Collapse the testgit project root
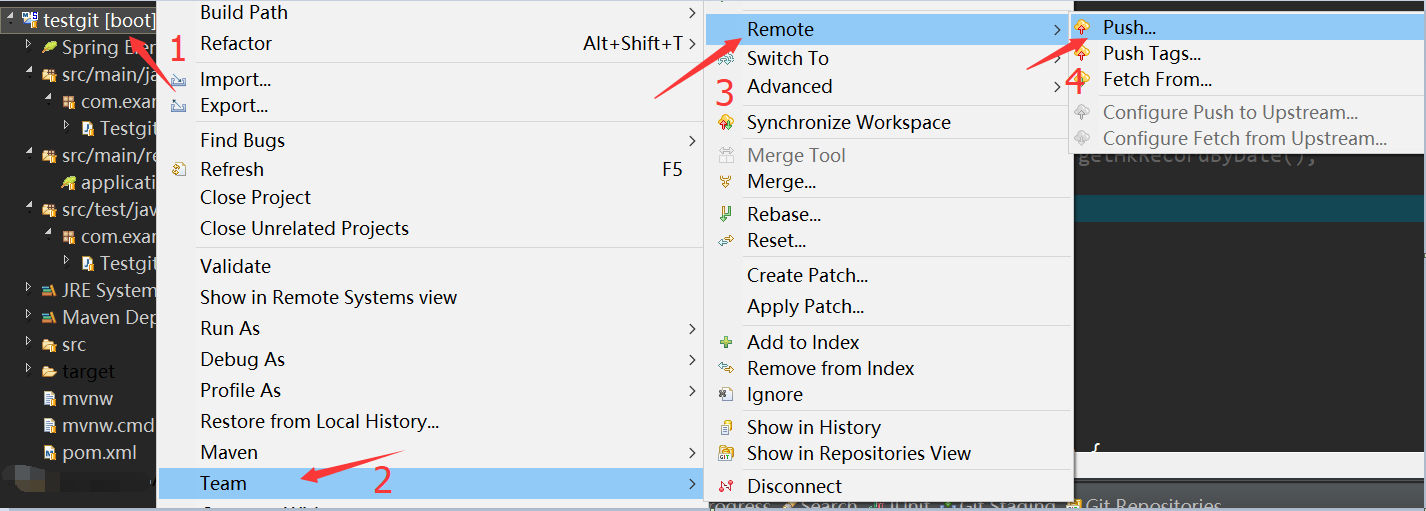1426x511 pixels. click(9, 19)
